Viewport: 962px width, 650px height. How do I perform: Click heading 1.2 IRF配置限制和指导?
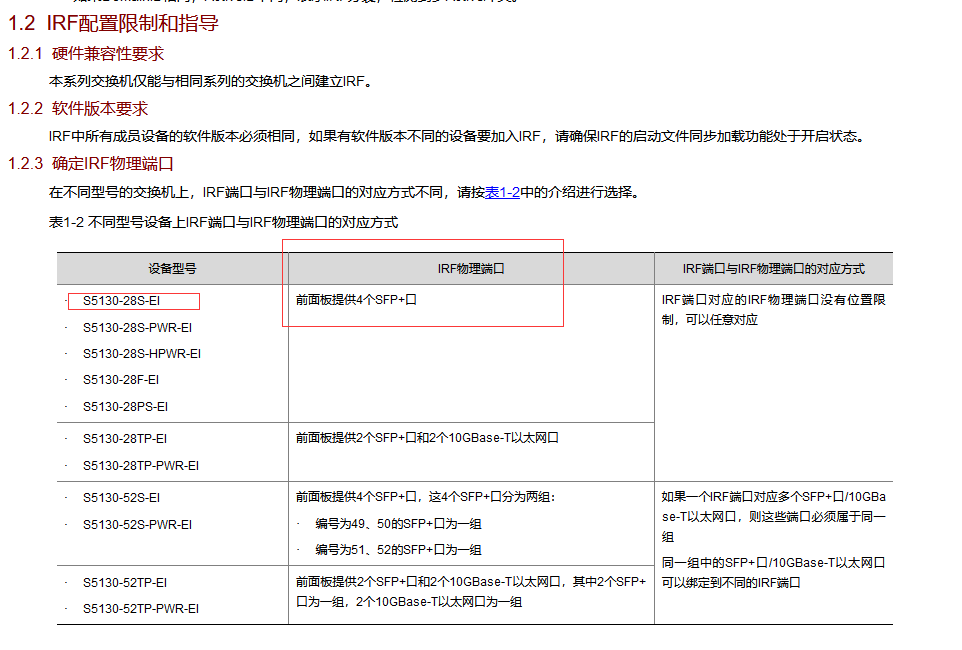[113, 23]
